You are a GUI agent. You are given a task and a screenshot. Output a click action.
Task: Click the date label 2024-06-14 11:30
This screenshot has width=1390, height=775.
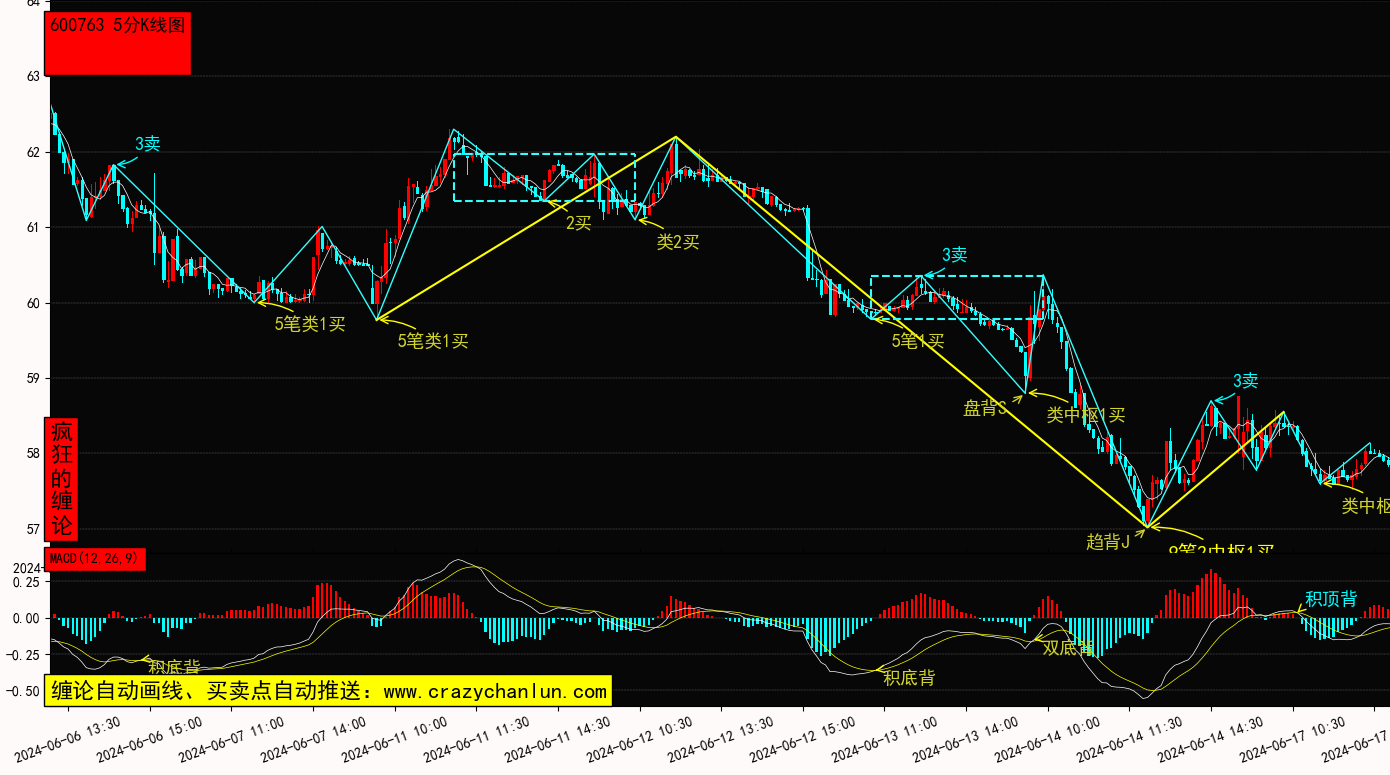click(x=1130, y=738)
